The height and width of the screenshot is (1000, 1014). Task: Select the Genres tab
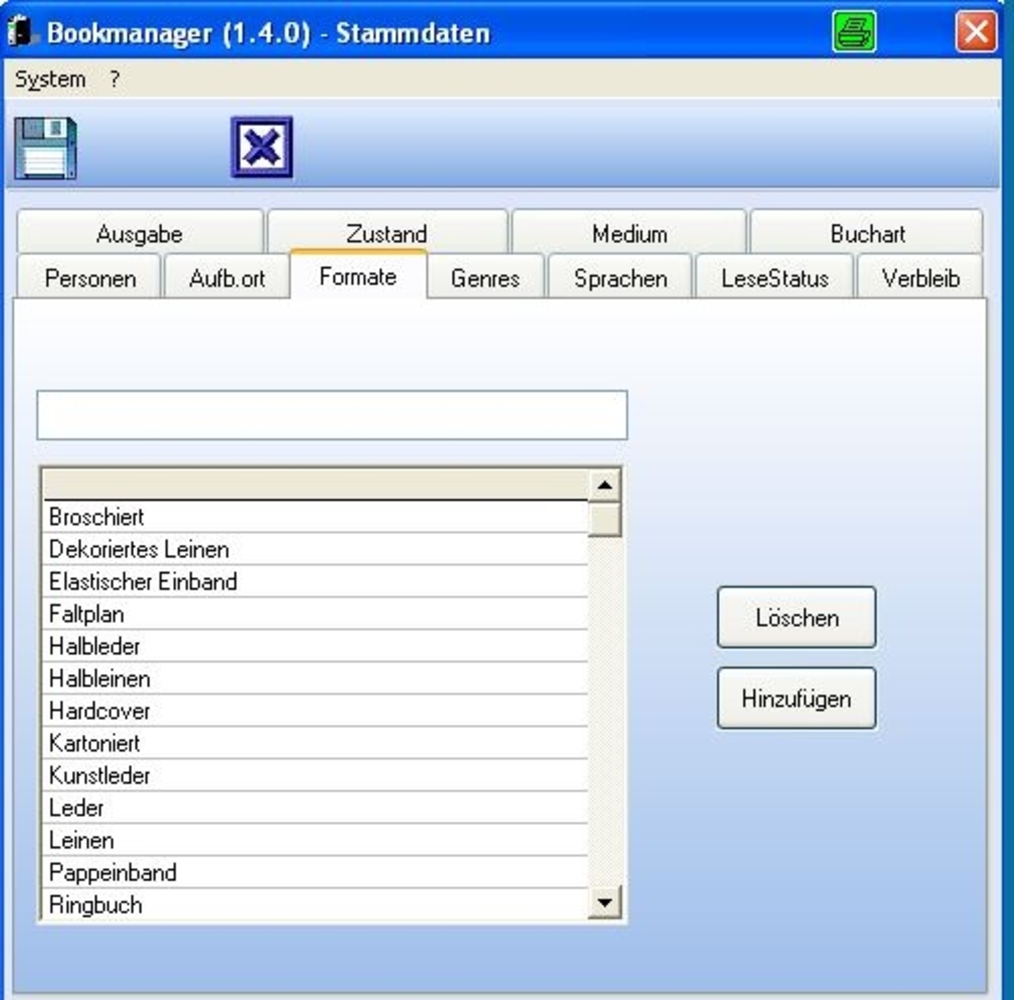pos(485,278)
